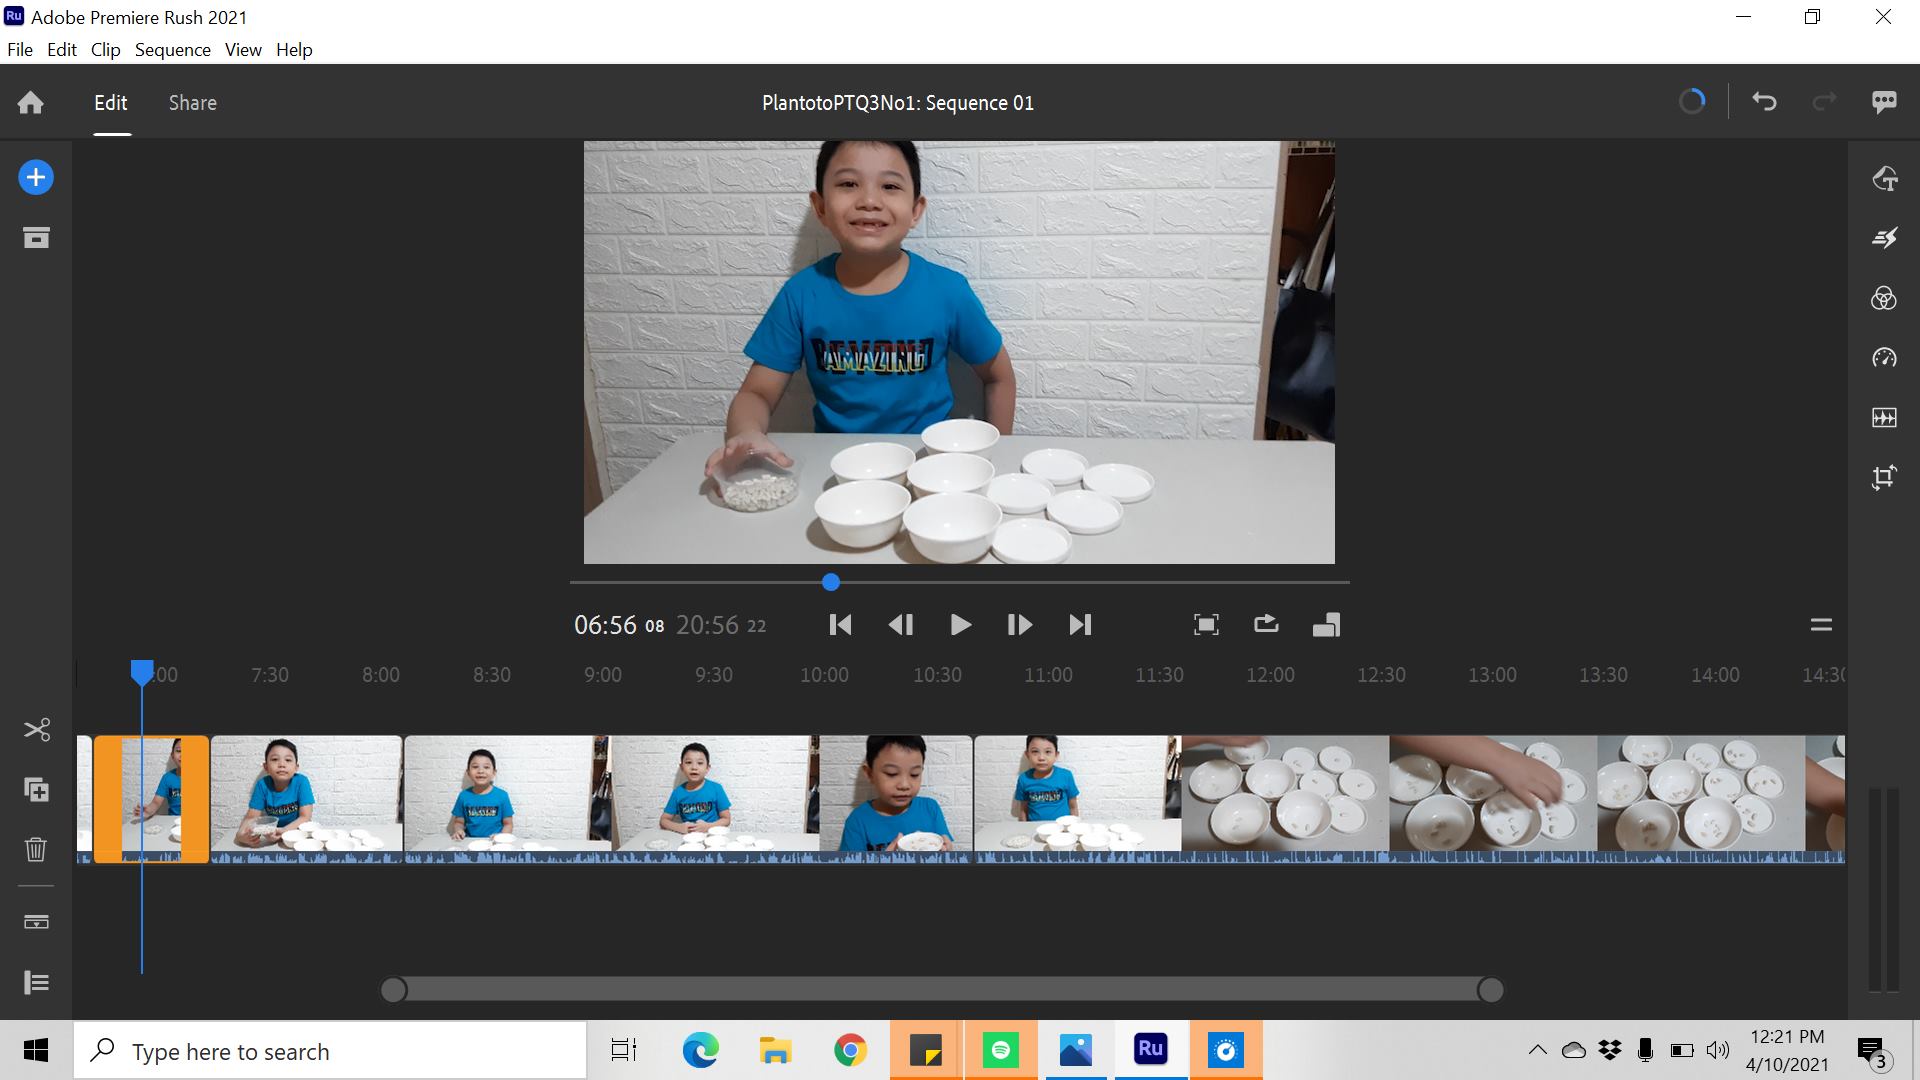Open the Transitions panel icon
Viewport: 1920px width, 1080px height.
tap(1884, 238)
